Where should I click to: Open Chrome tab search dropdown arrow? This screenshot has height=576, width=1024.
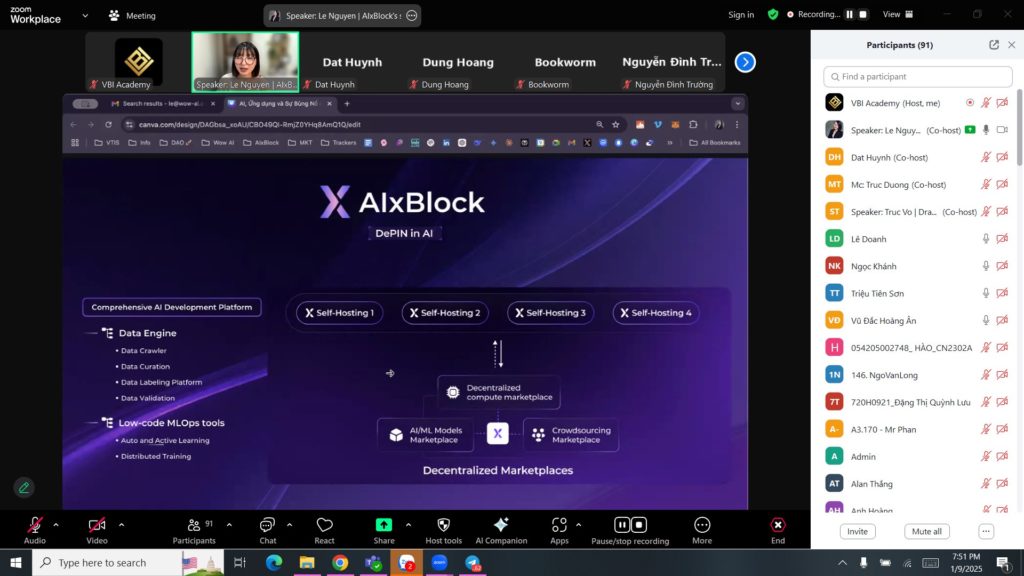737,103
